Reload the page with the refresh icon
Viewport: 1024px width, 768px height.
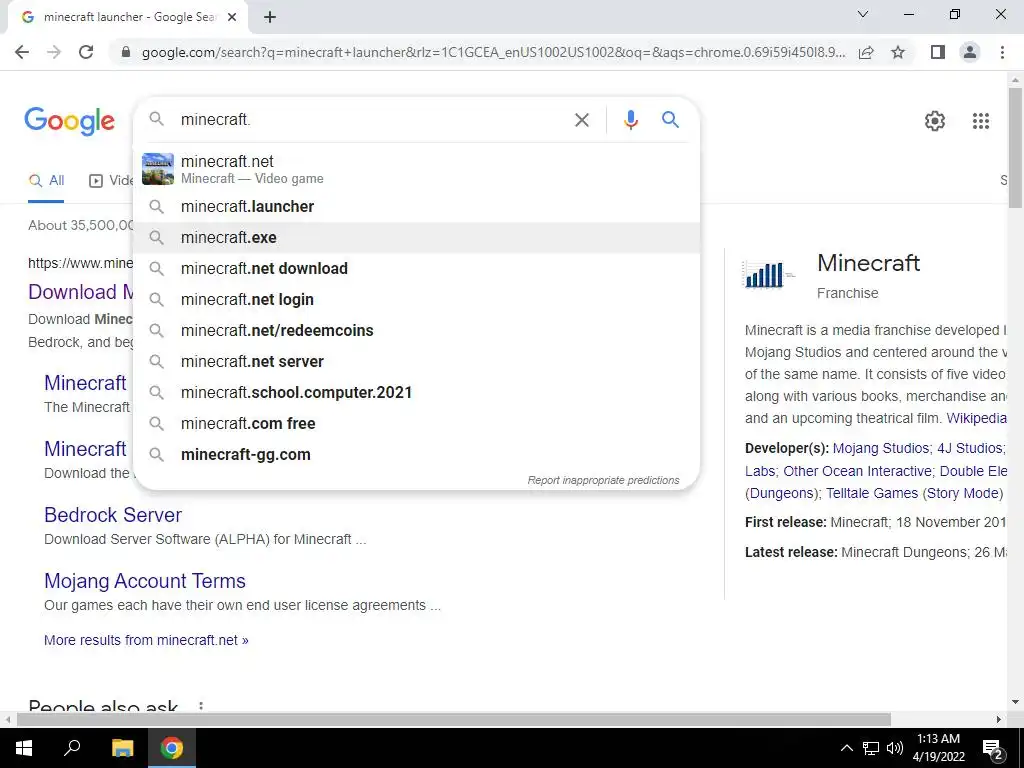(x=86, y=52)
